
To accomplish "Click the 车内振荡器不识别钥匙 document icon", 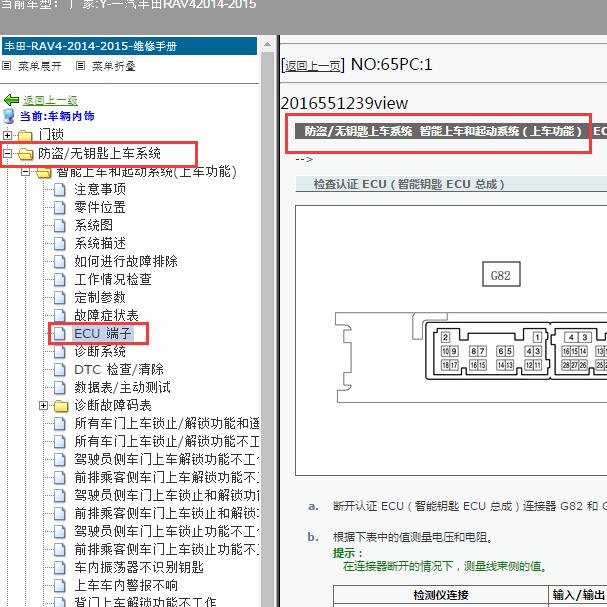I will point(59,568).
